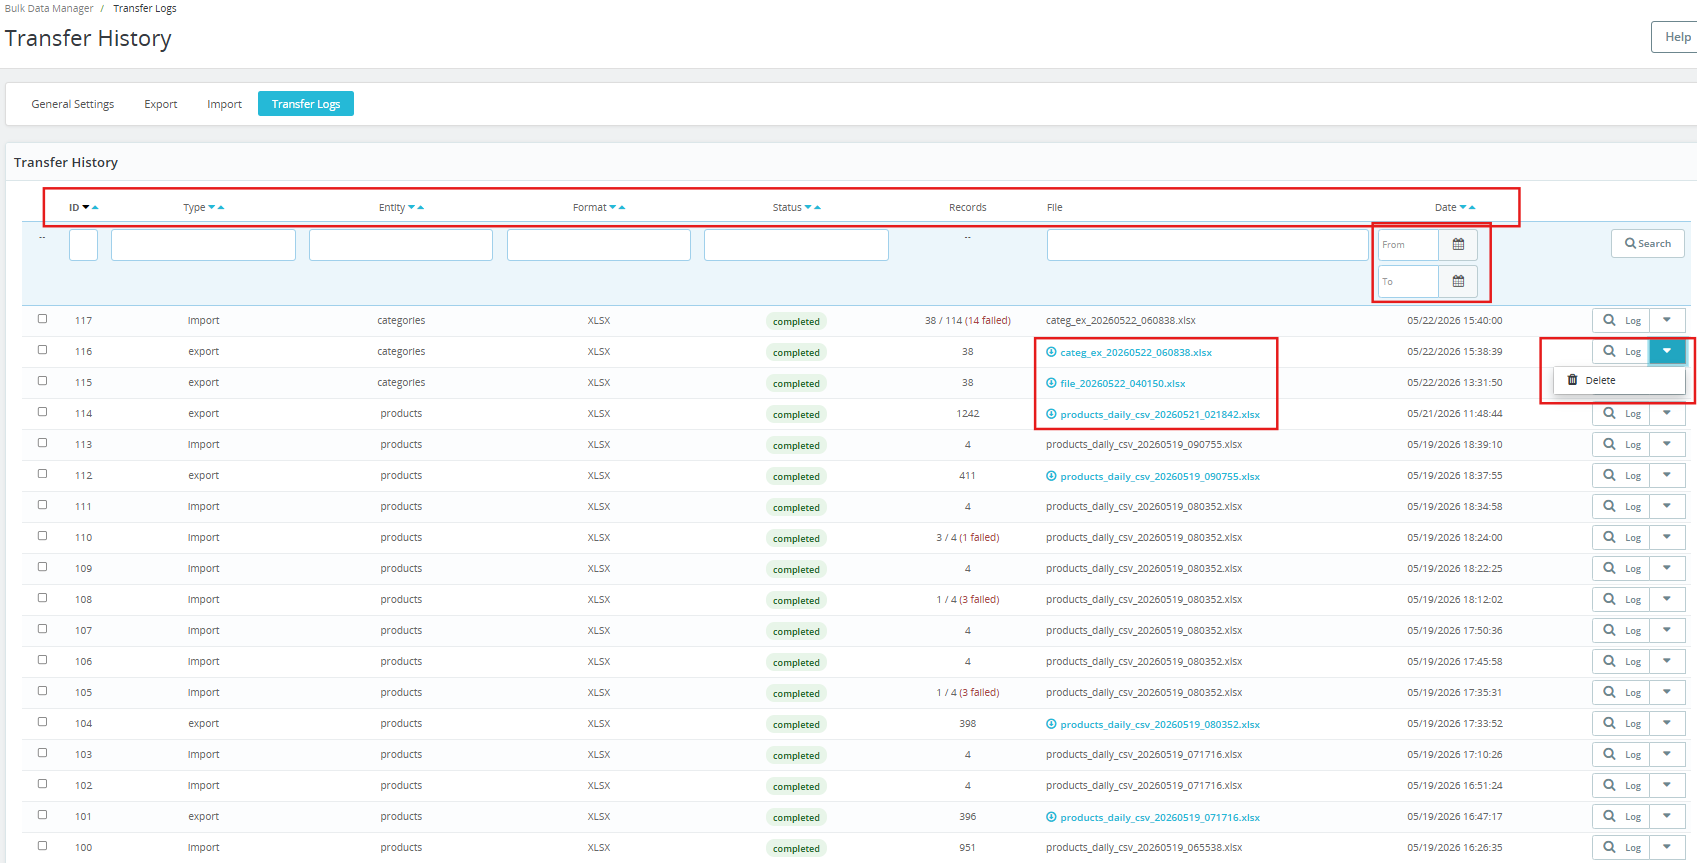Click the Search button
Screen dimensions: 1697x863
click(x=1648, y=244)
